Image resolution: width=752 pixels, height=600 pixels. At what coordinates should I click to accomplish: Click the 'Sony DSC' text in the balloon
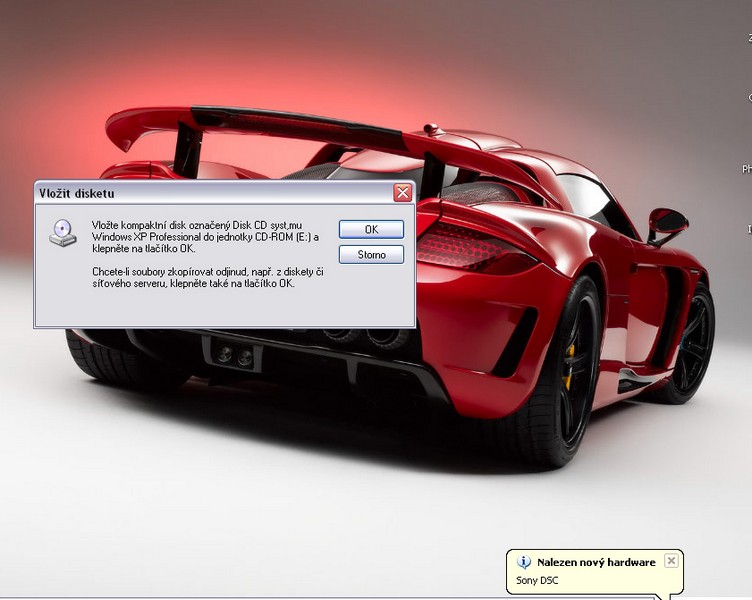point(537,580)
